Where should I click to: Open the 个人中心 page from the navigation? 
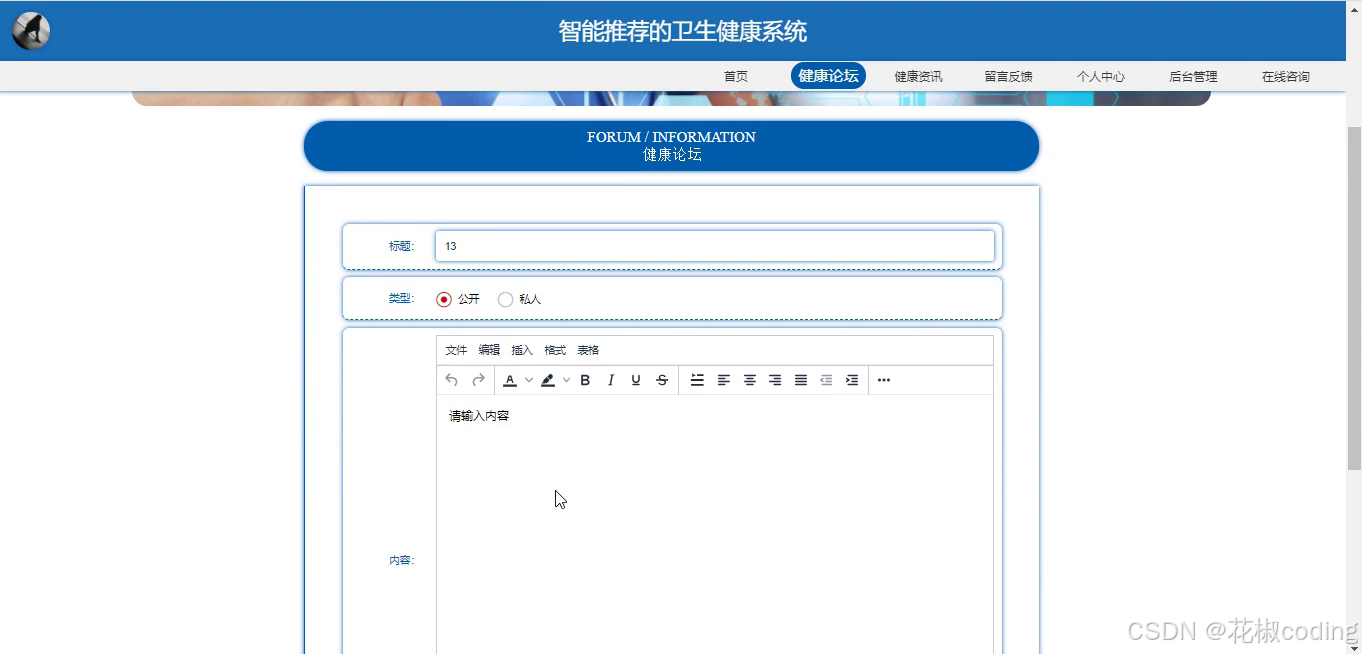(x=1100, y=75)
